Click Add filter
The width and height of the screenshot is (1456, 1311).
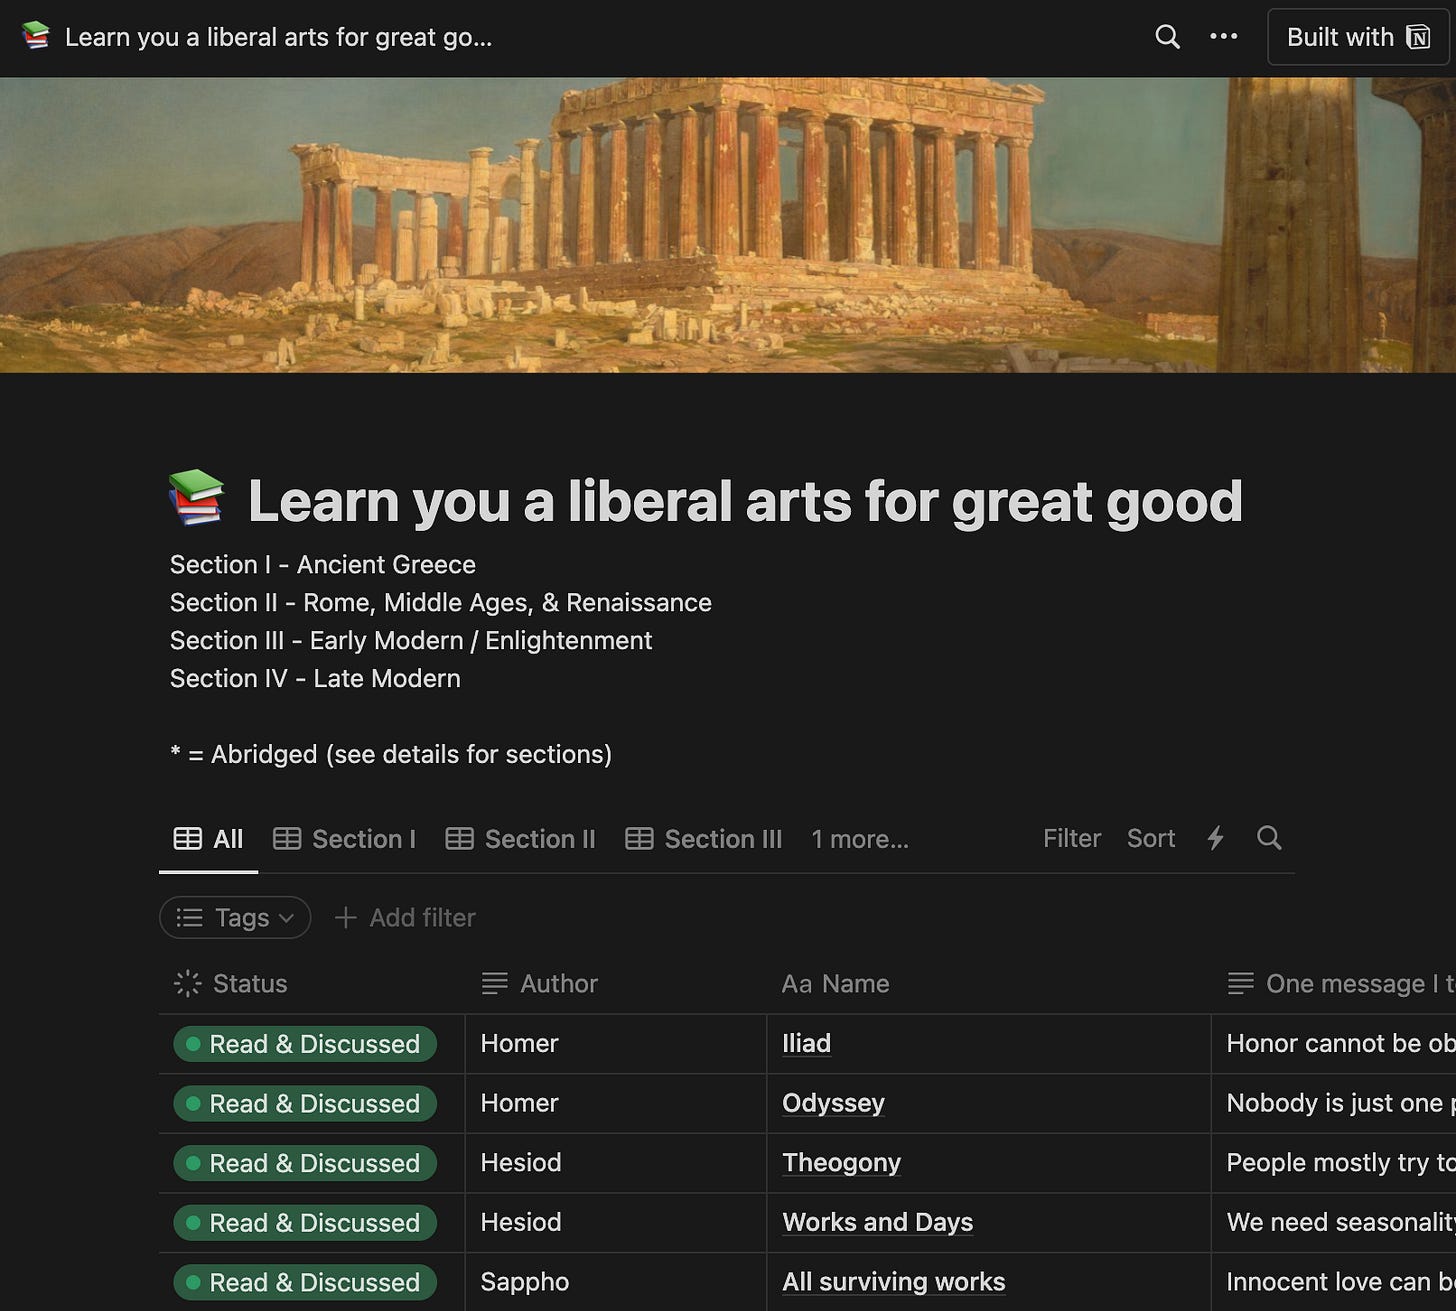pos(405,917)
